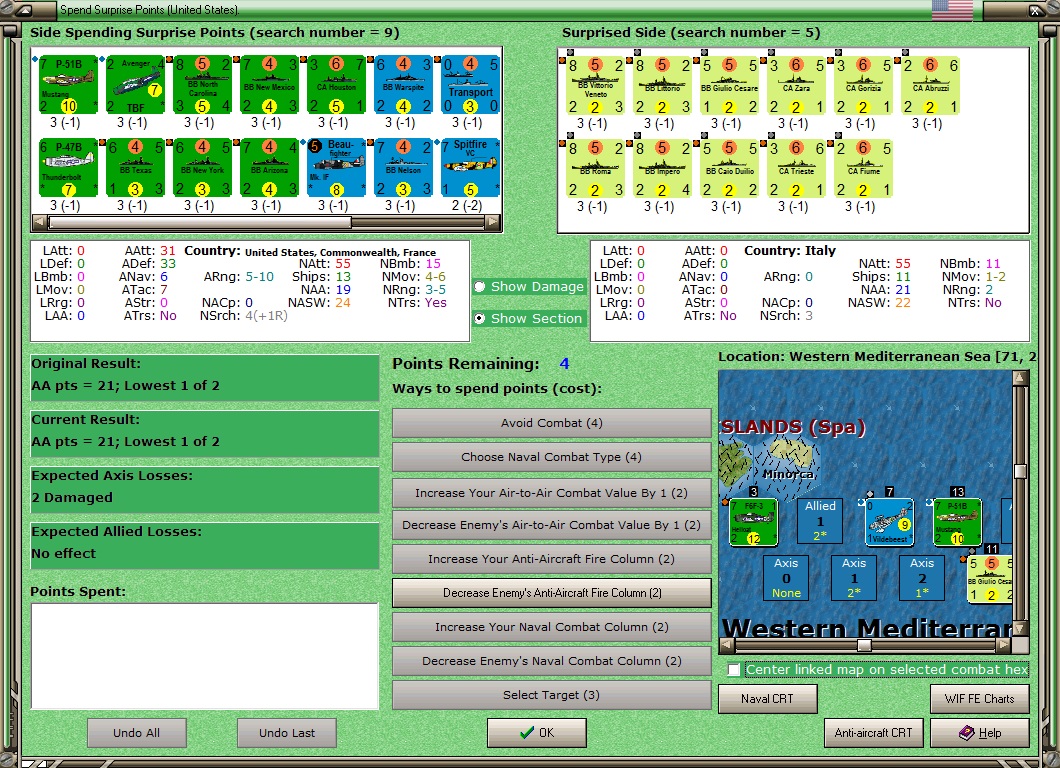The image size is (1060, 768).
Task: Select the BB New York counter
Action: 203,168
